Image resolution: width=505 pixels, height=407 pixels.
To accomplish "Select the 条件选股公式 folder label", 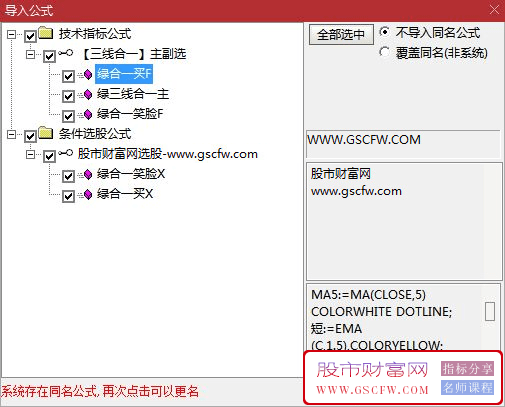I will point(95,134).
